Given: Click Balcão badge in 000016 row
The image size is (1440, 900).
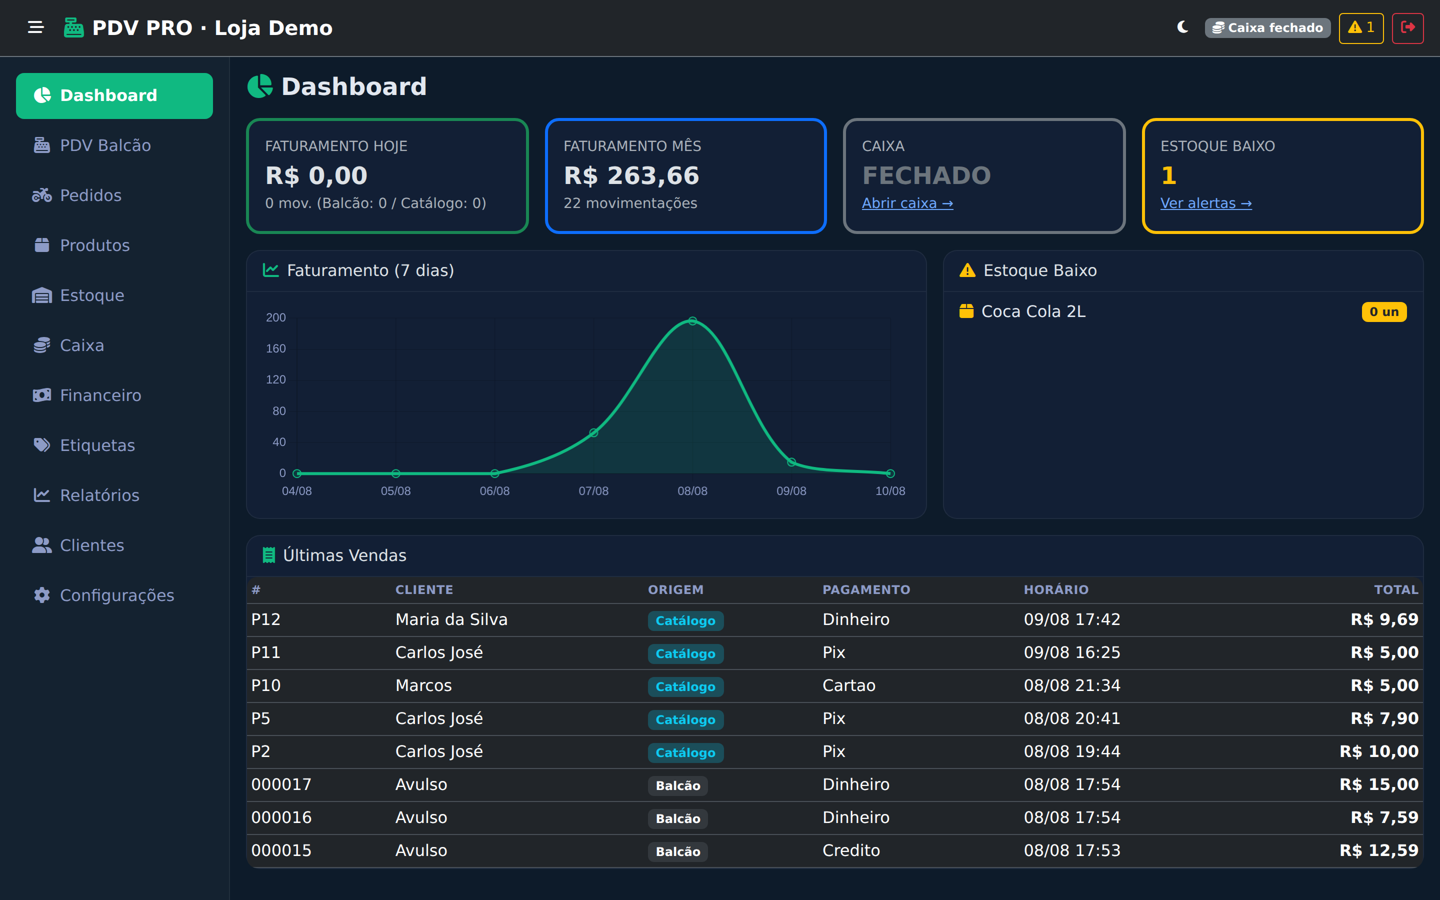Looking at the screenshot, I should pos(678,819).
